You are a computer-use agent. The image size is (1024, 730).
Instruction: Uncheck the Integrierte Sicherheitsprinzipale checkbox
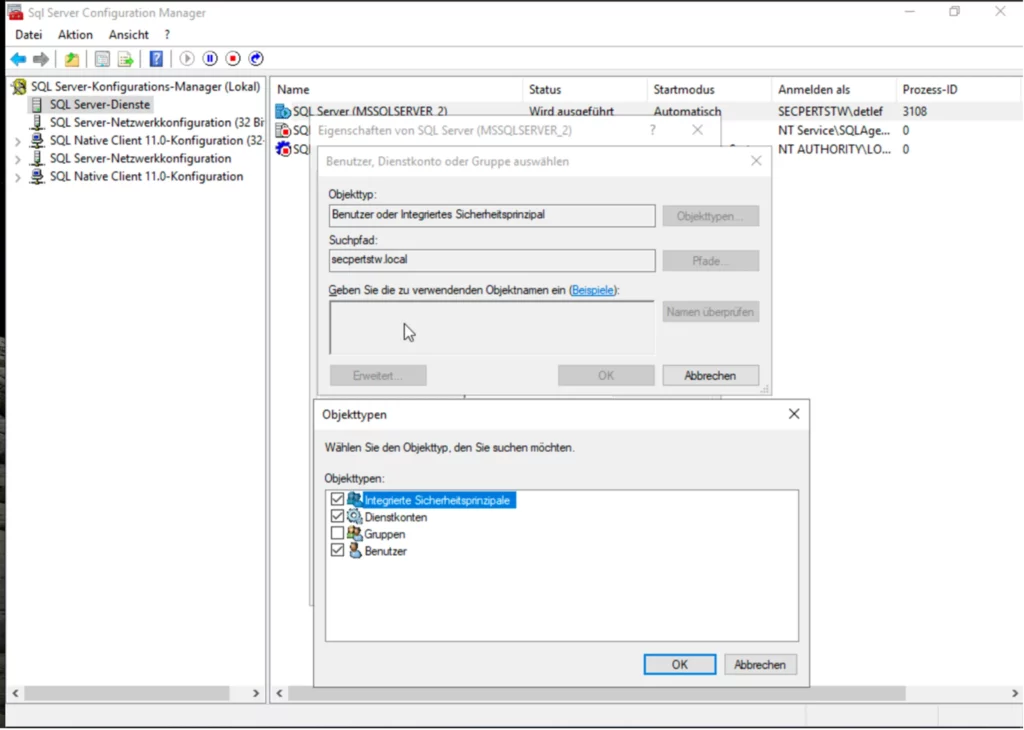(x=337, y=500)
